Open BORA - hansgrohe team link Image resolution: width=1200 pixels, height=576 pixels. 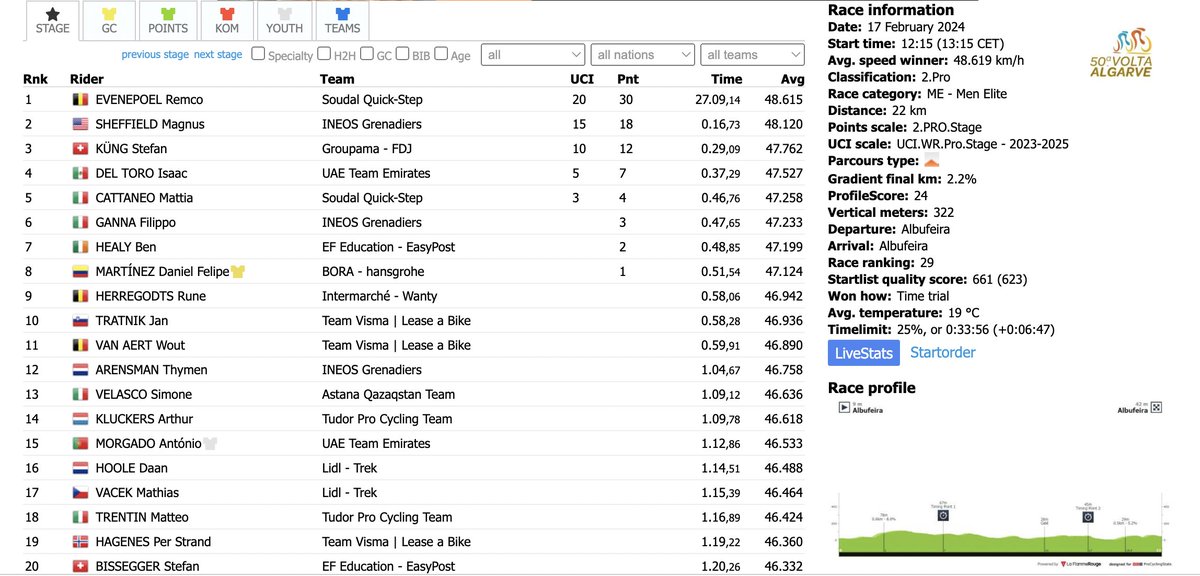375,272
